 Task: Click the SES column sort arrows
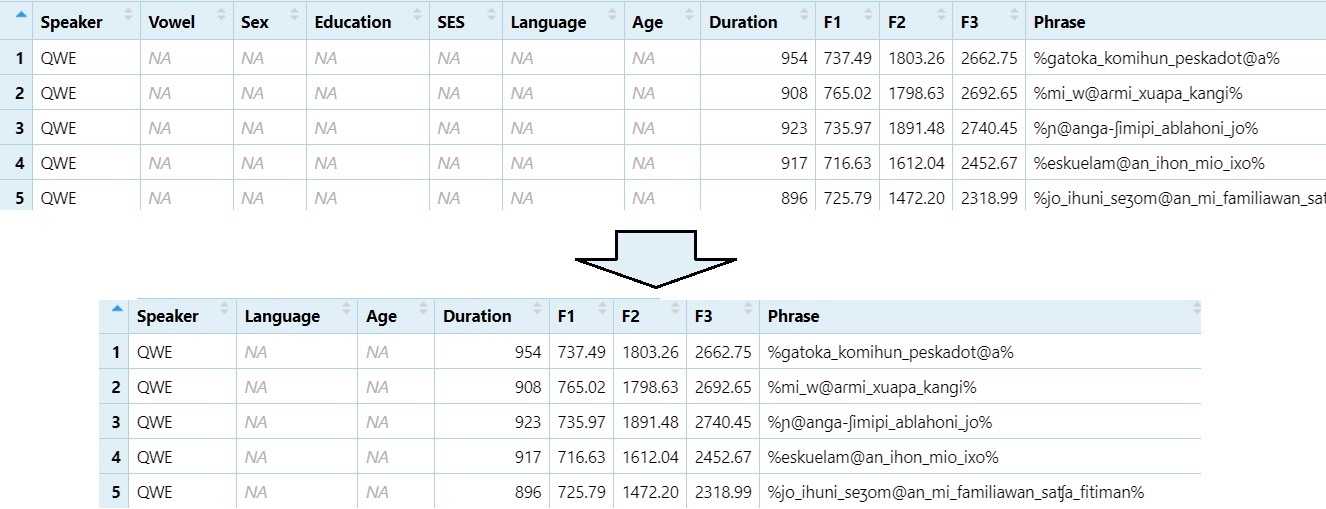pyautogui.click(x=488, y=15)
